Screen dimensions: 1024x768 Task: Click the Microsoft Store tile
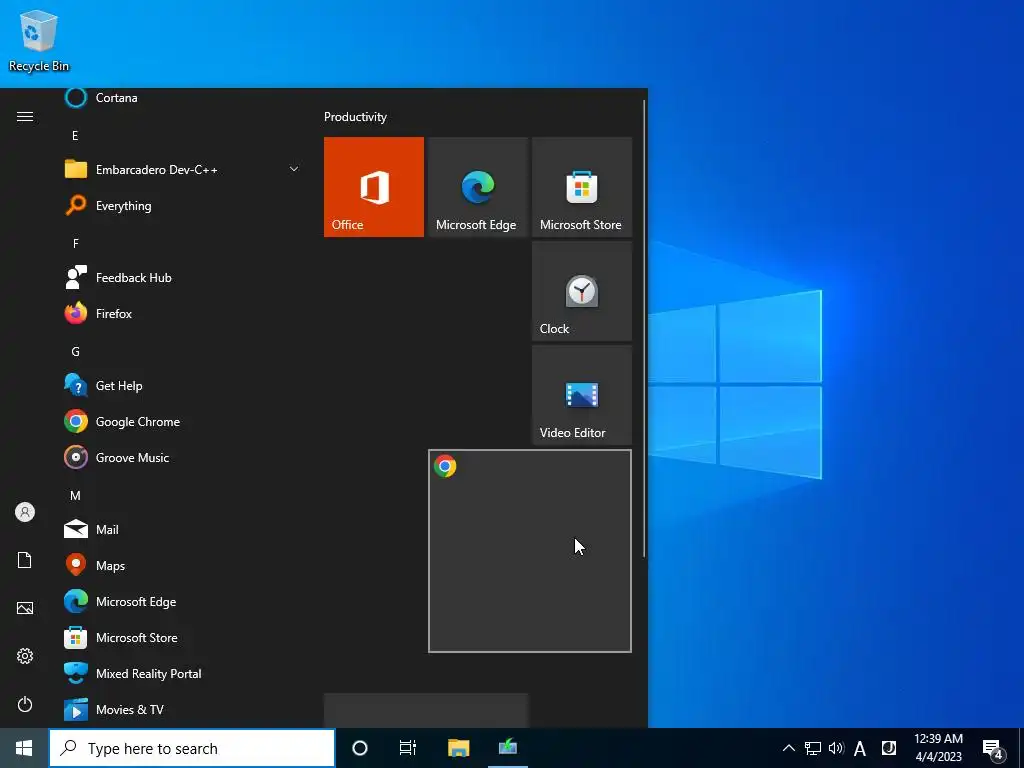[582, 187]
